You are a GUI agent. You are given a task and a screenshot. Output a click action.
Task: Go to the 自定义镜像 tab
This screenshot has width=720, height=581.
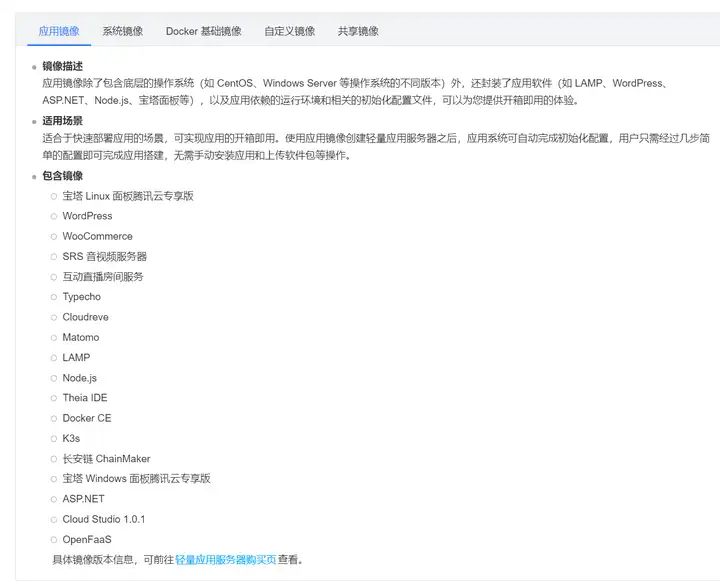[x=289, y=31]
